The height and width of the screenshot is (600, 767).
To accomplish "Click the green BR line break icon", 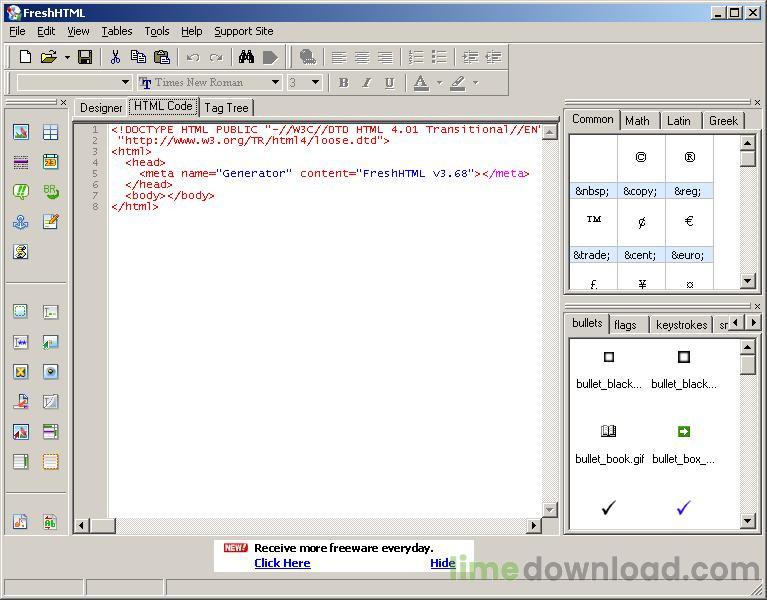I will point(50,191).
